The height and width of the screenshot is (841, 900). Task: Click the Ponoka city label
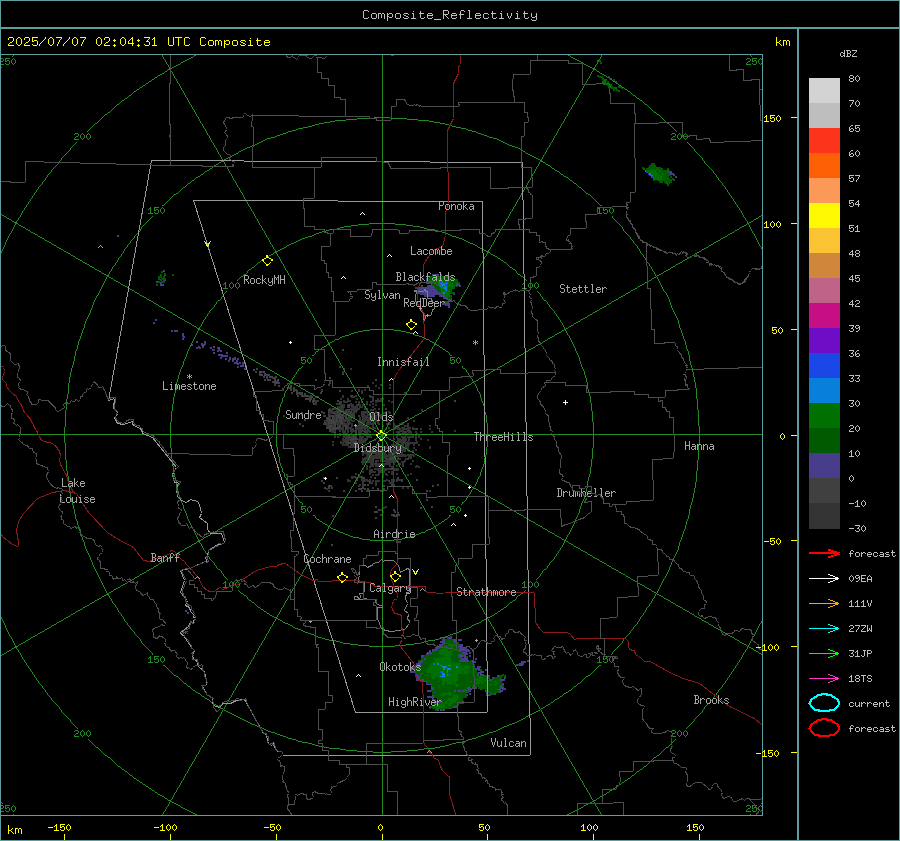[456, 206]
